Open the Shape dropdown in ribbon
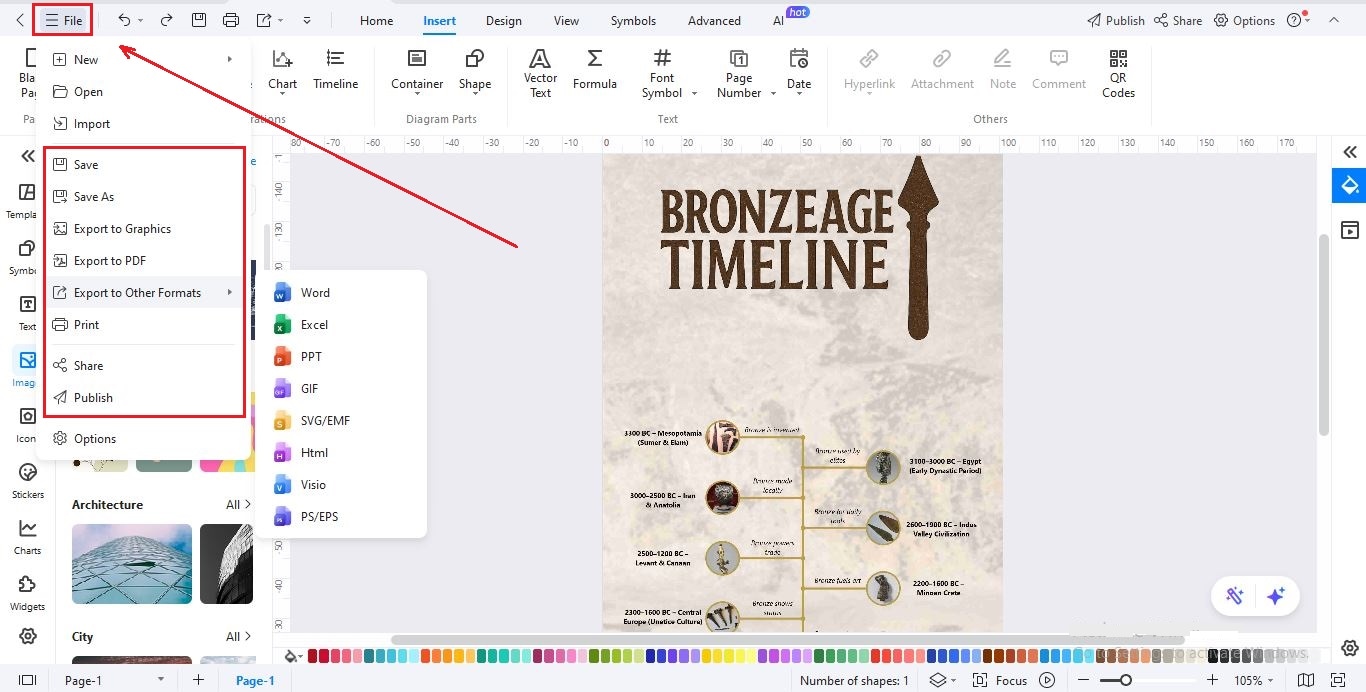The height and width of the screenshot is (692, 1366). pos(475,70)
